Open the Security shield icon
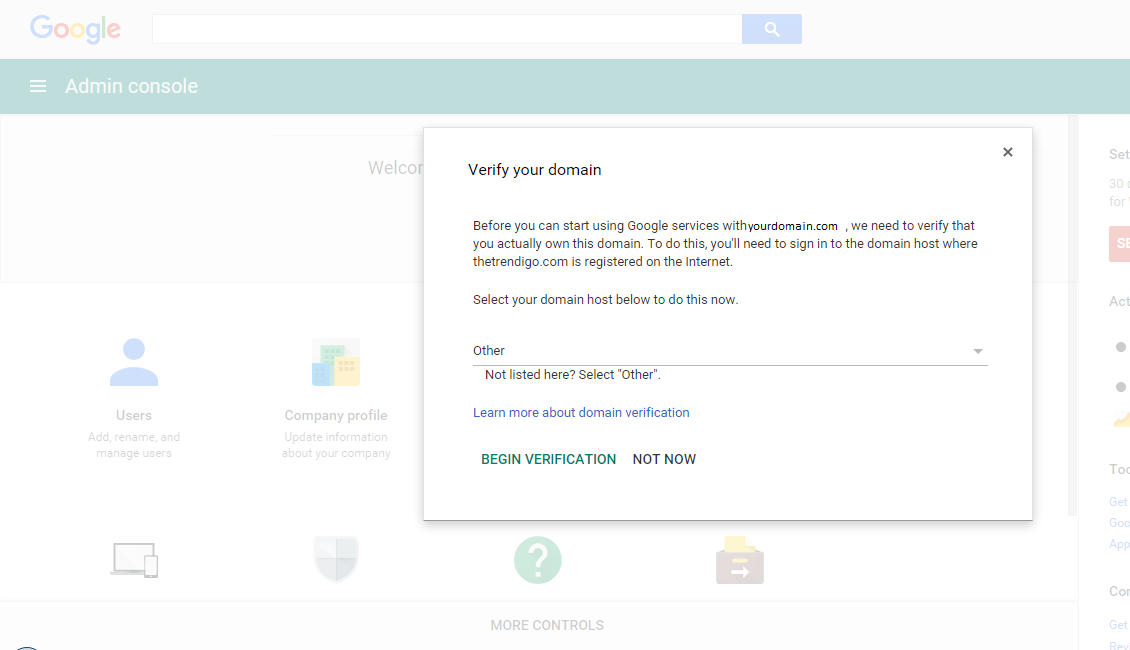Screen dimensions: 1130x650 (335, 560)
